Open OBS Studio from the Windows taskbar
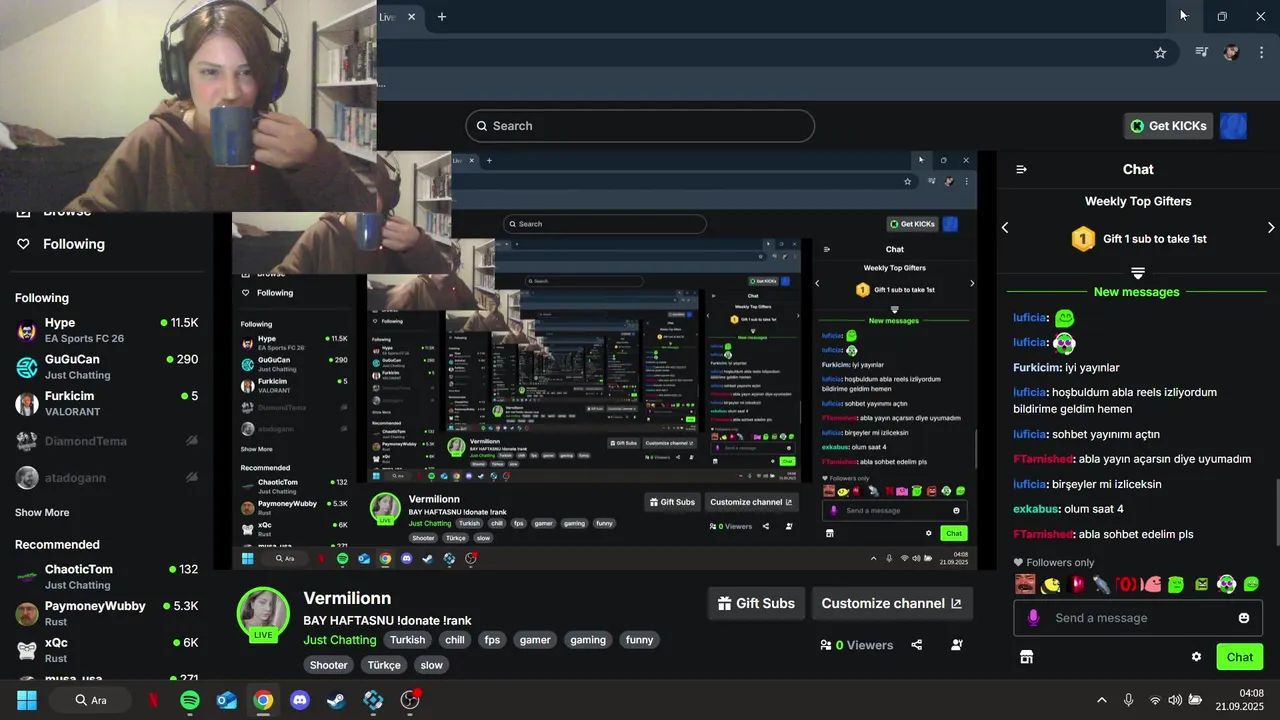Viewport: 1280px width, 720px height. (410, 700)
